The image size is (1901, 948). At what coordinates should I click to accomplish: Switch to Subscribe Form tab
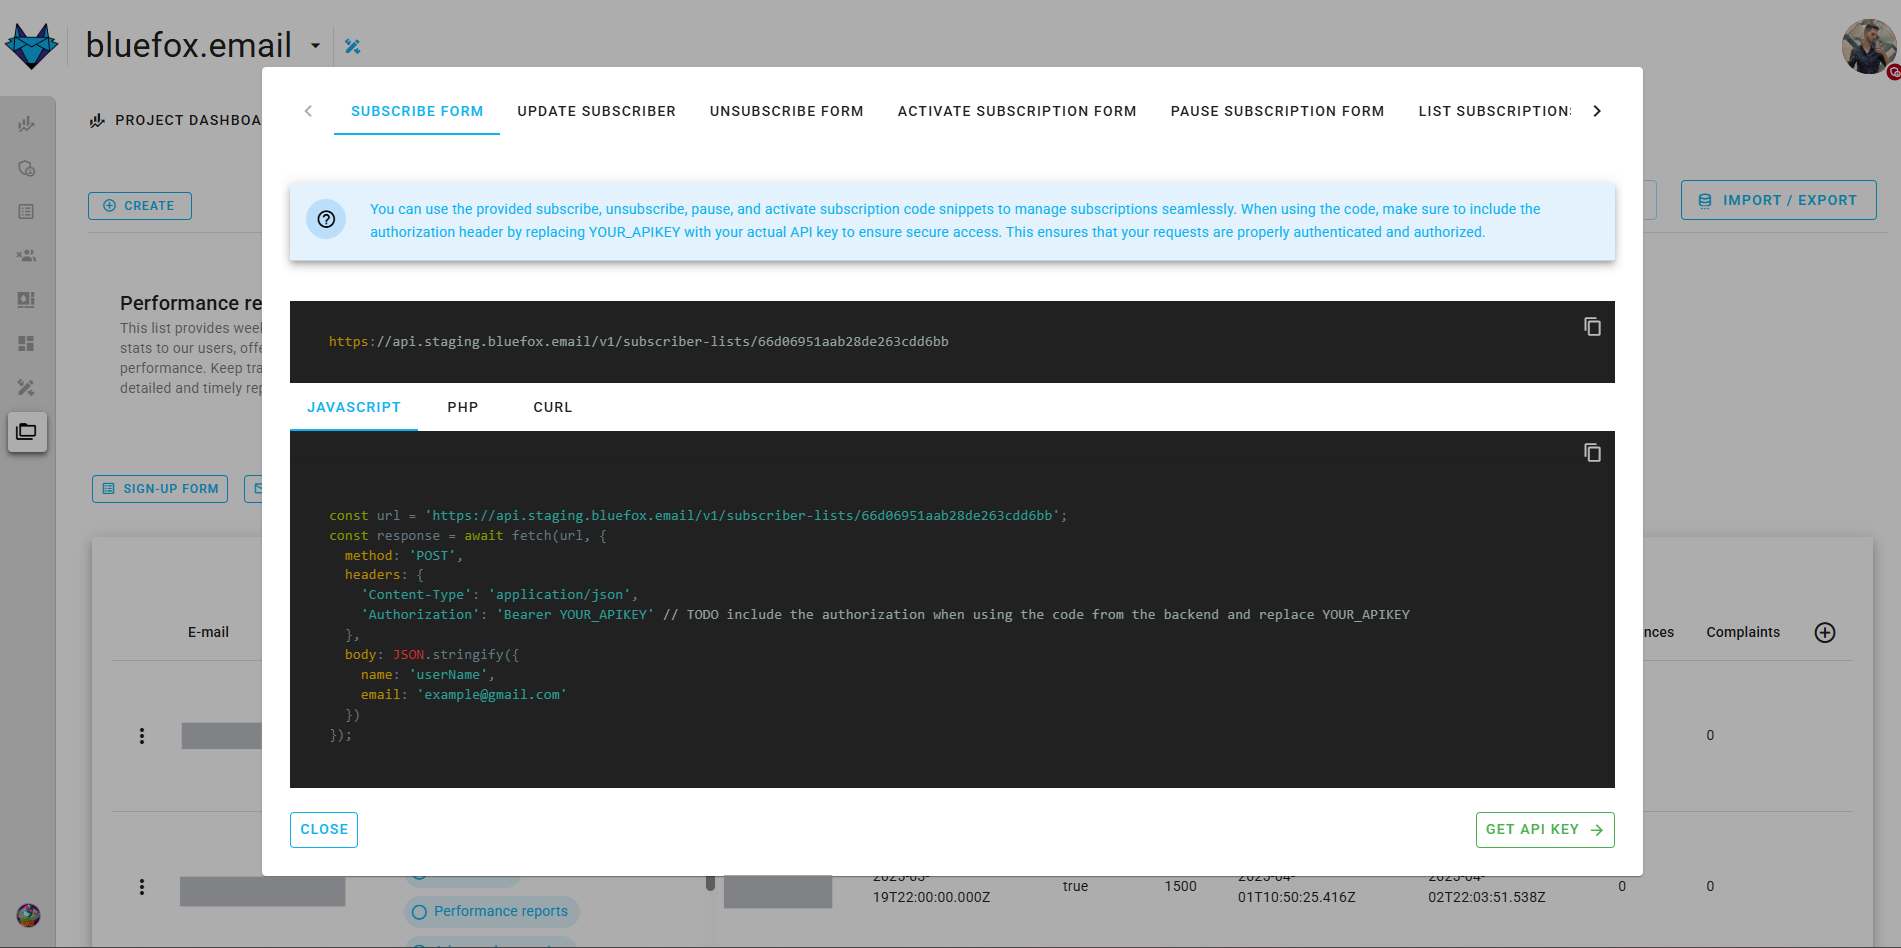(417, 111)
